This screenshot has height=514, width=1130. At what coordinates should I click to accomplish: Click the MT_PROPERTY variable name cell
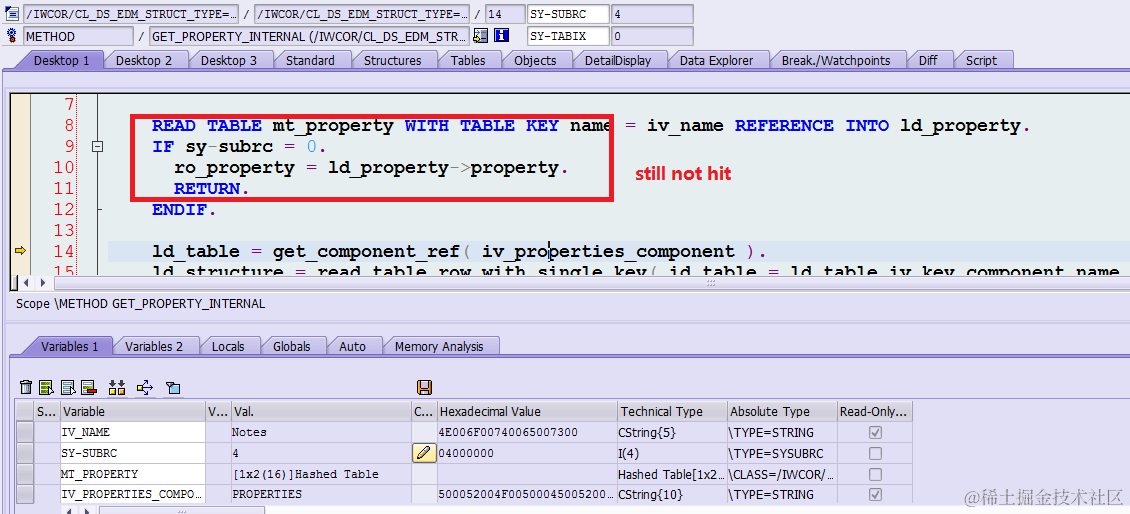coord(133,474)
